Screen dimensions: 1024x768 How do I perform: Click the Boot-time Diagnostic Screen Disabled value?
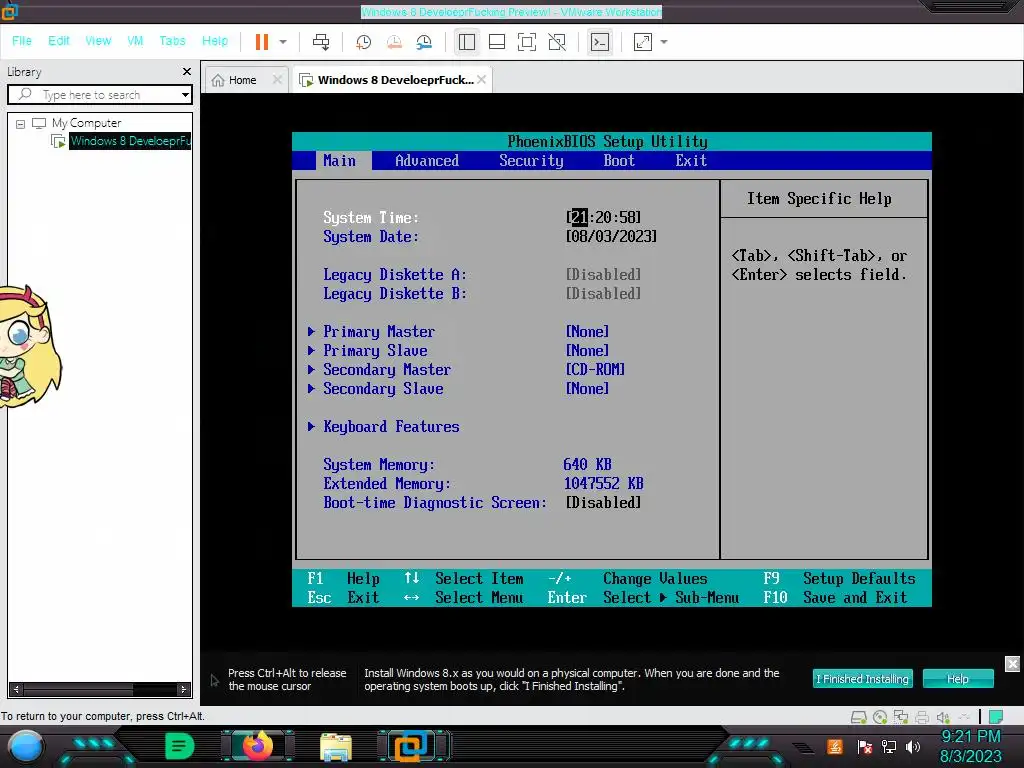(x=603, y=502)
